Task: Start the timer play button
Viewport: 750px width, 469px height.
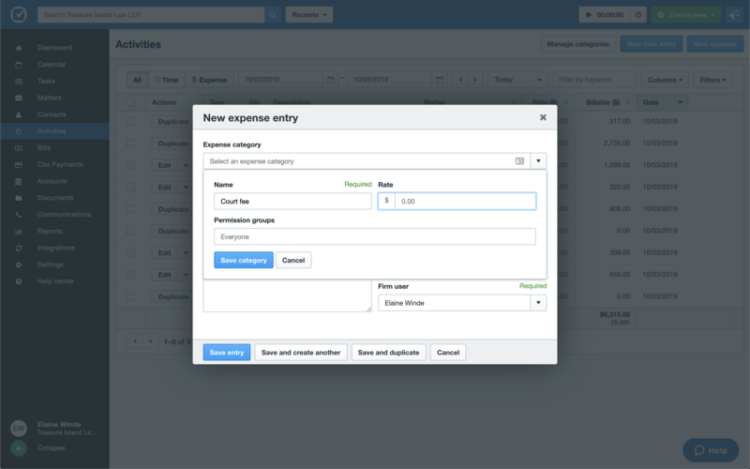Action: click(x=588, y=15)
